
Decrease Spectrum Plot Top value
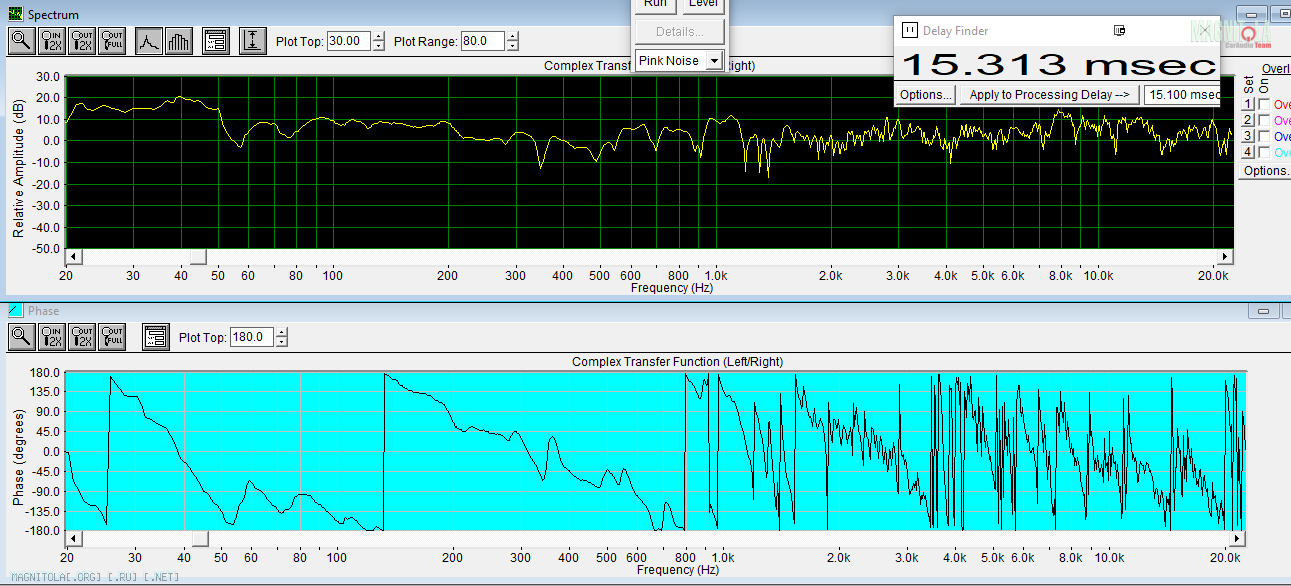pos(378,46)
